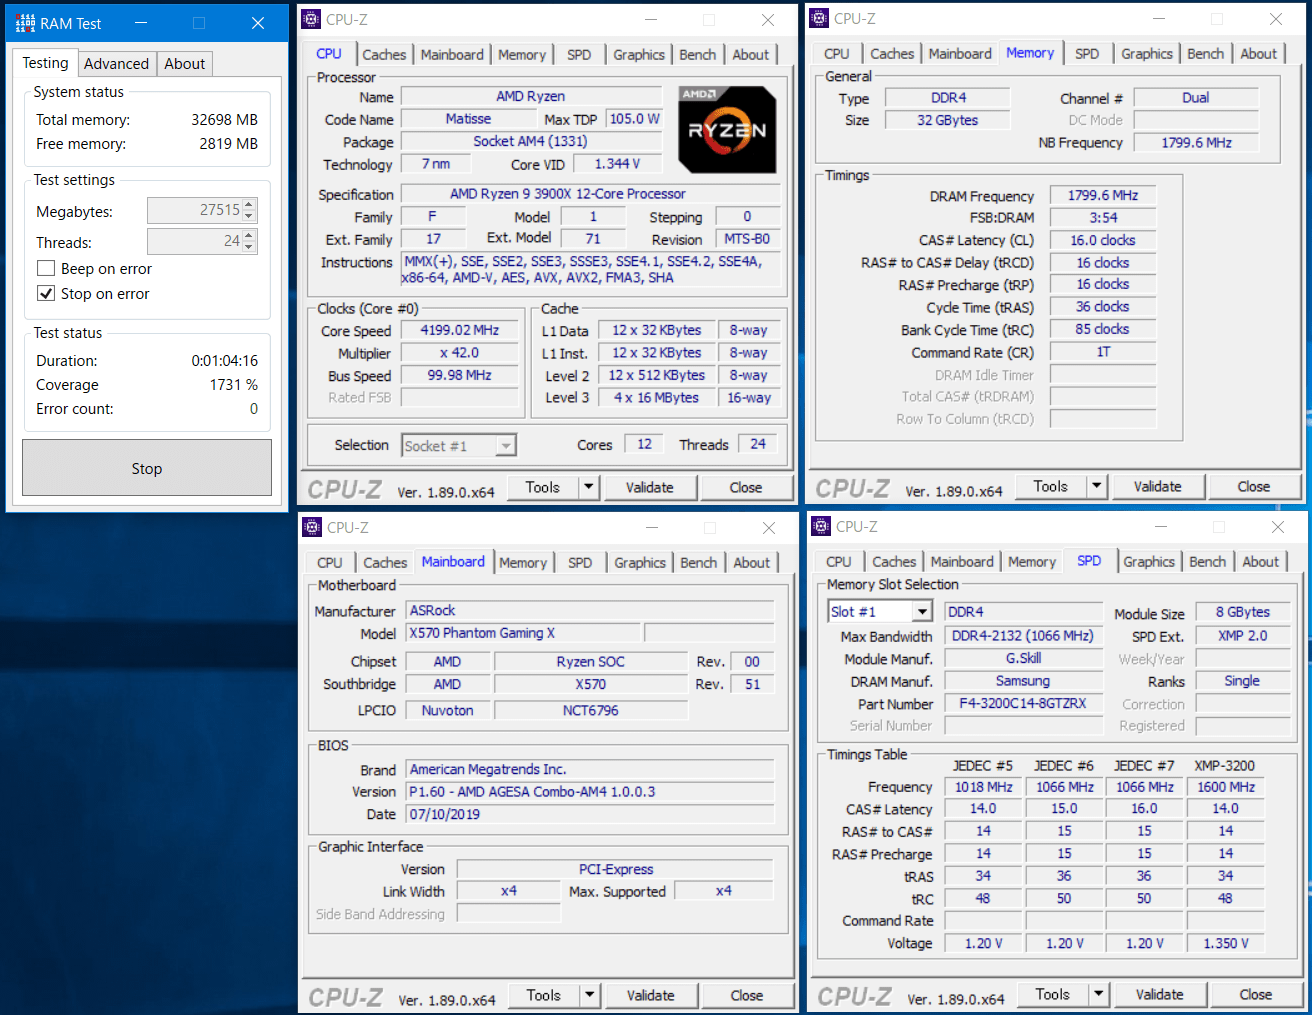Open the Slot #1 memory slot dropdown
Viewport: 1312px width, 1015px height.
(922, 612)
